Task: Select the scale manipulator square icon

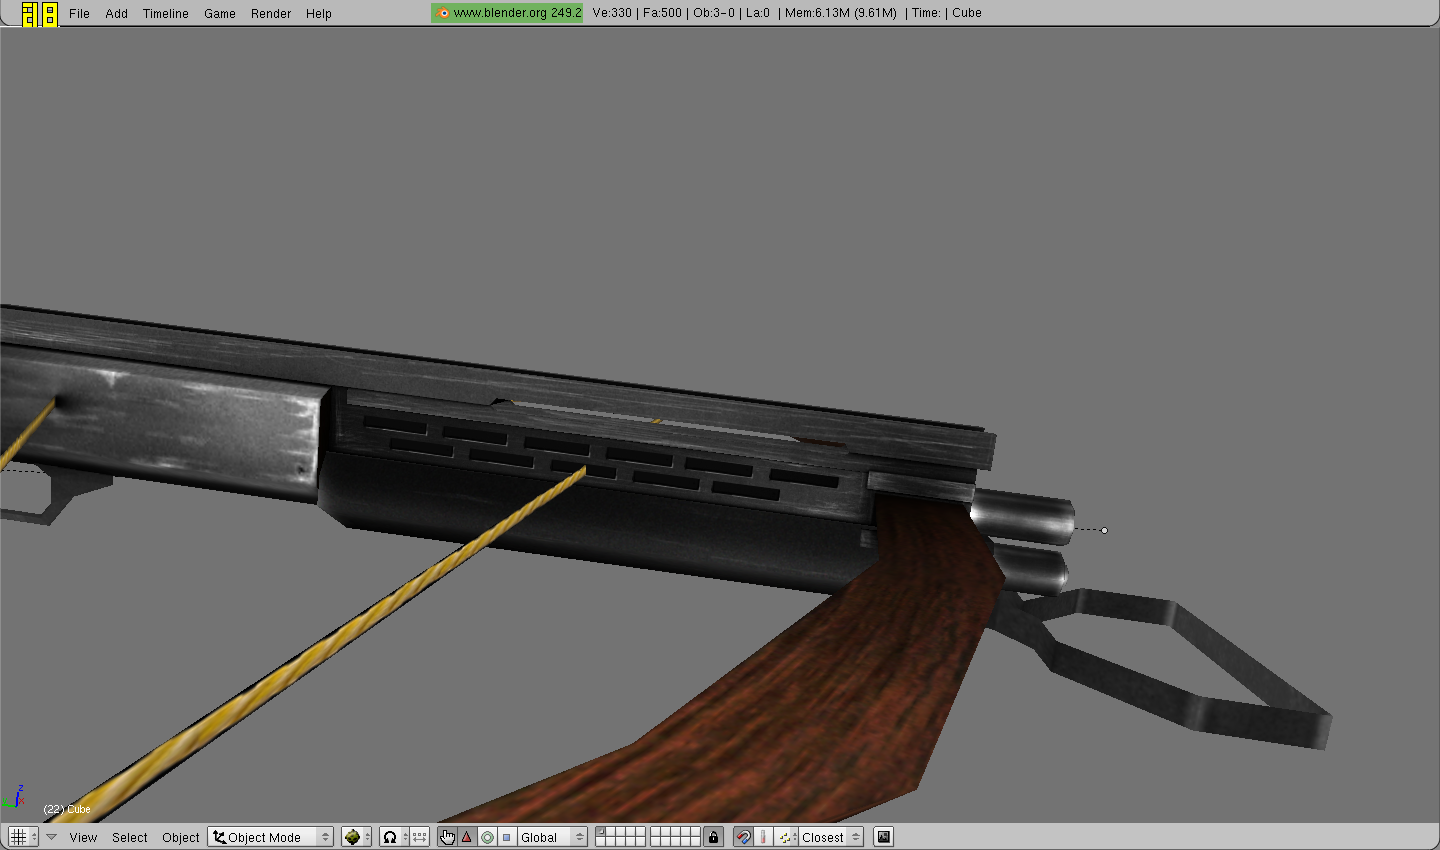Action: [507, 837]
